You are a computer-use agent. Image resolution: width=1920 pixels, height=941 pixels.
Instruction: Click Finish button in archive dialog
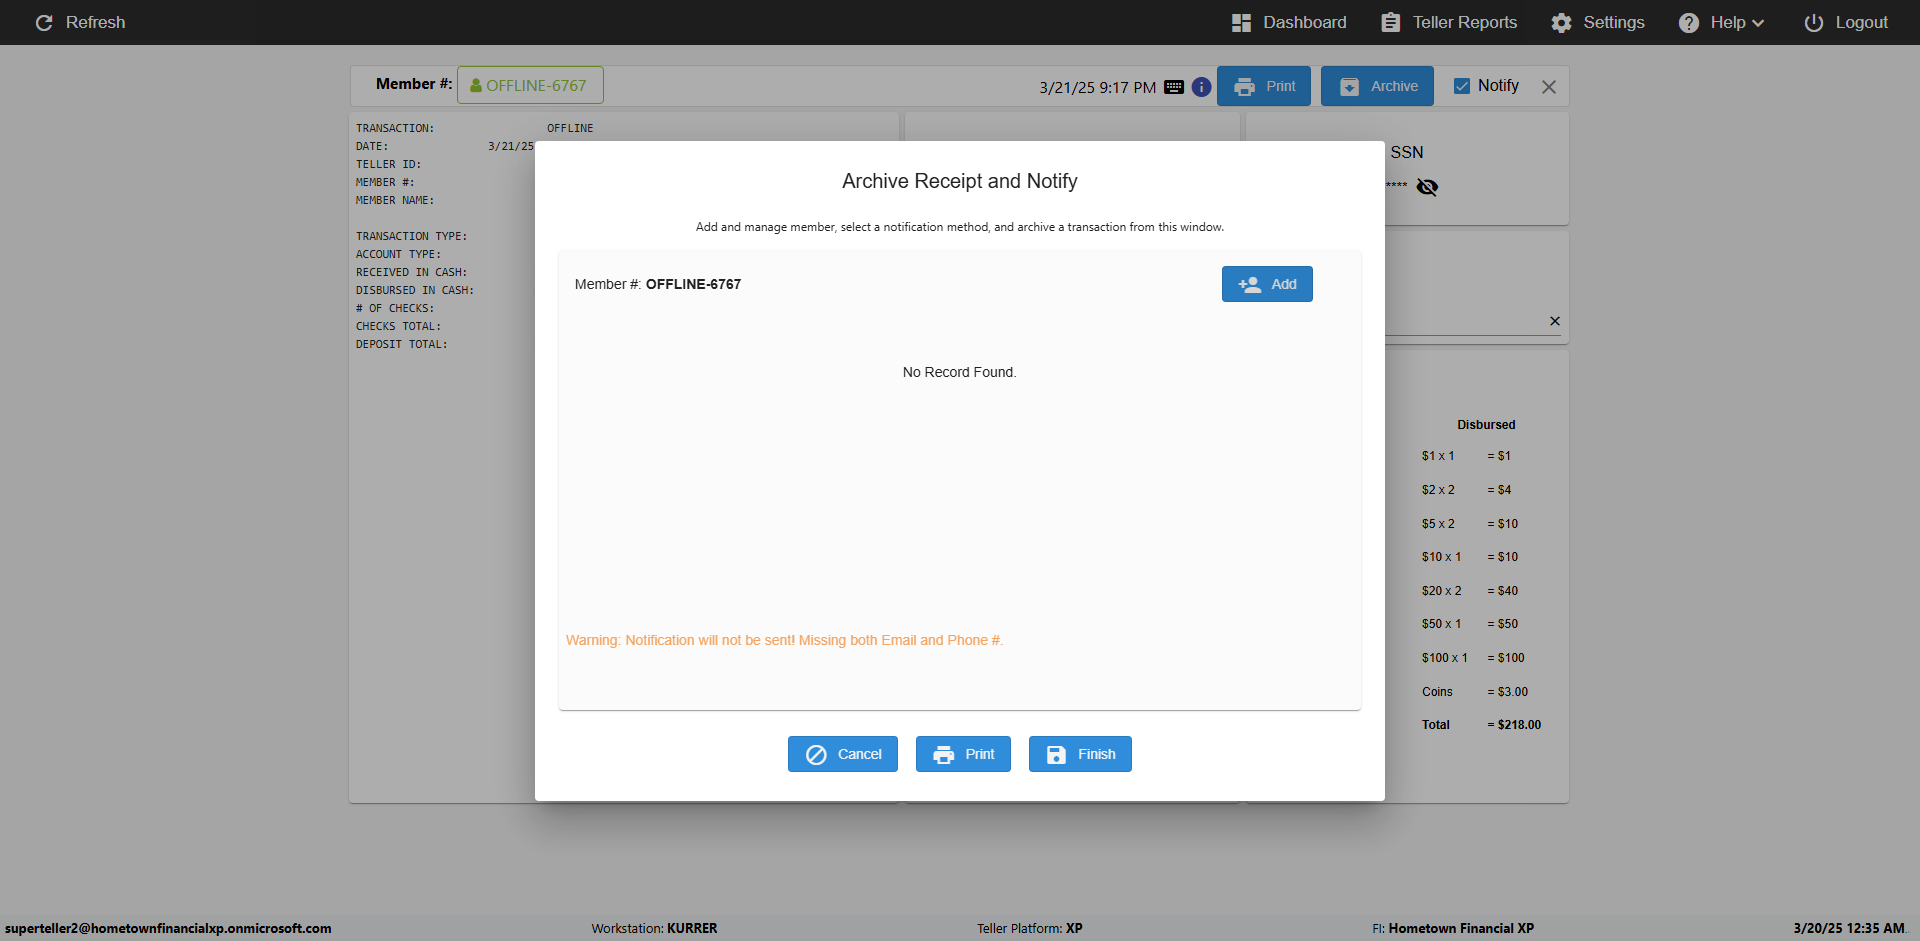click(x=1080, y=754)
